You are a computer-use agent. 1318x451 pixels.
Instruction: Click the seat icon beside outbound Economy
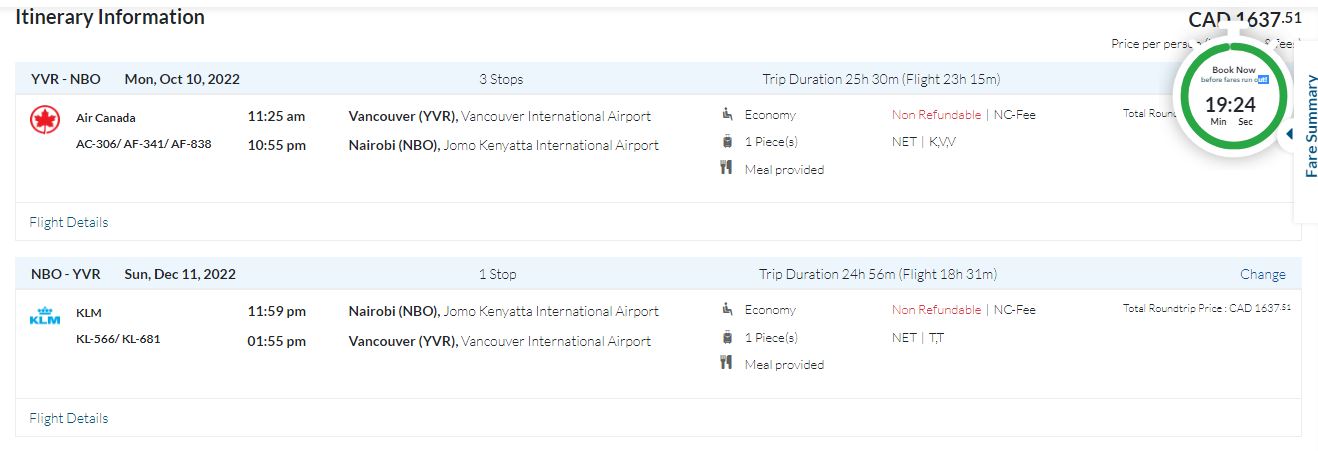[x=727, y=114]
